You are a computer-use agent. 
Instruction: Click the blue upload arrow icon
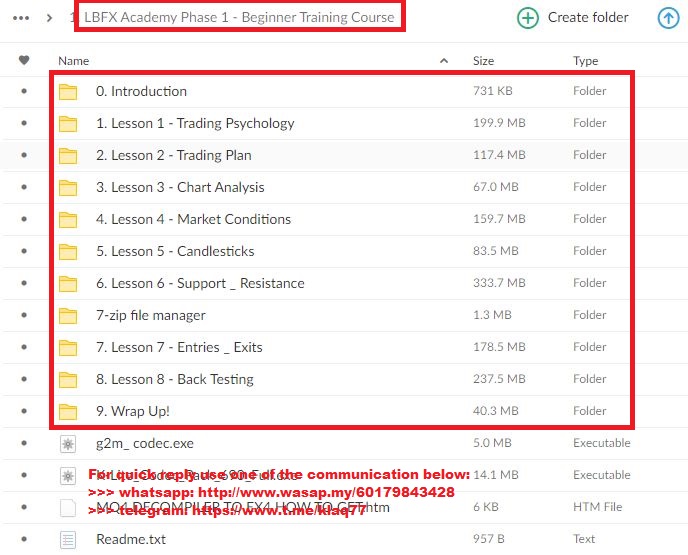[668, 18]
